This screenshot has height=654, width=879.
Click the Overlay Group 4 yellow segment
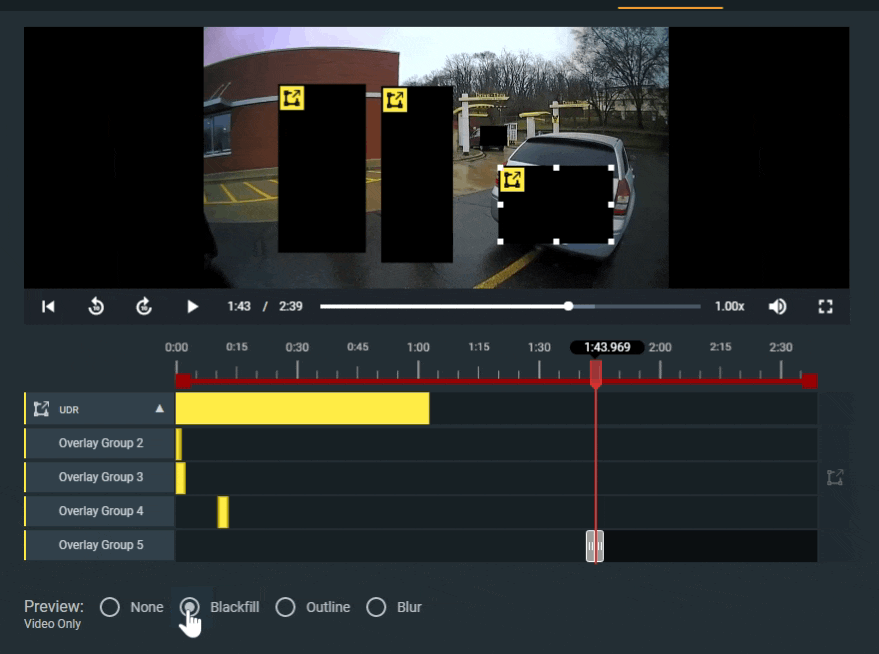223,512
